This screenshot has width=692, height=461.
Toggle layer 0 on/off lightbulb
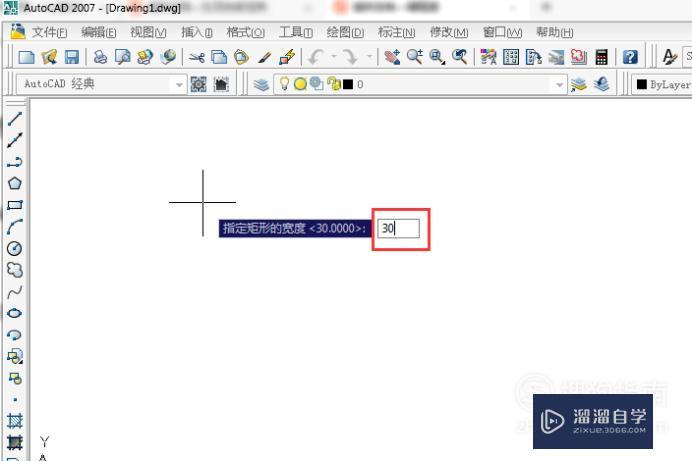pos(285,84)
